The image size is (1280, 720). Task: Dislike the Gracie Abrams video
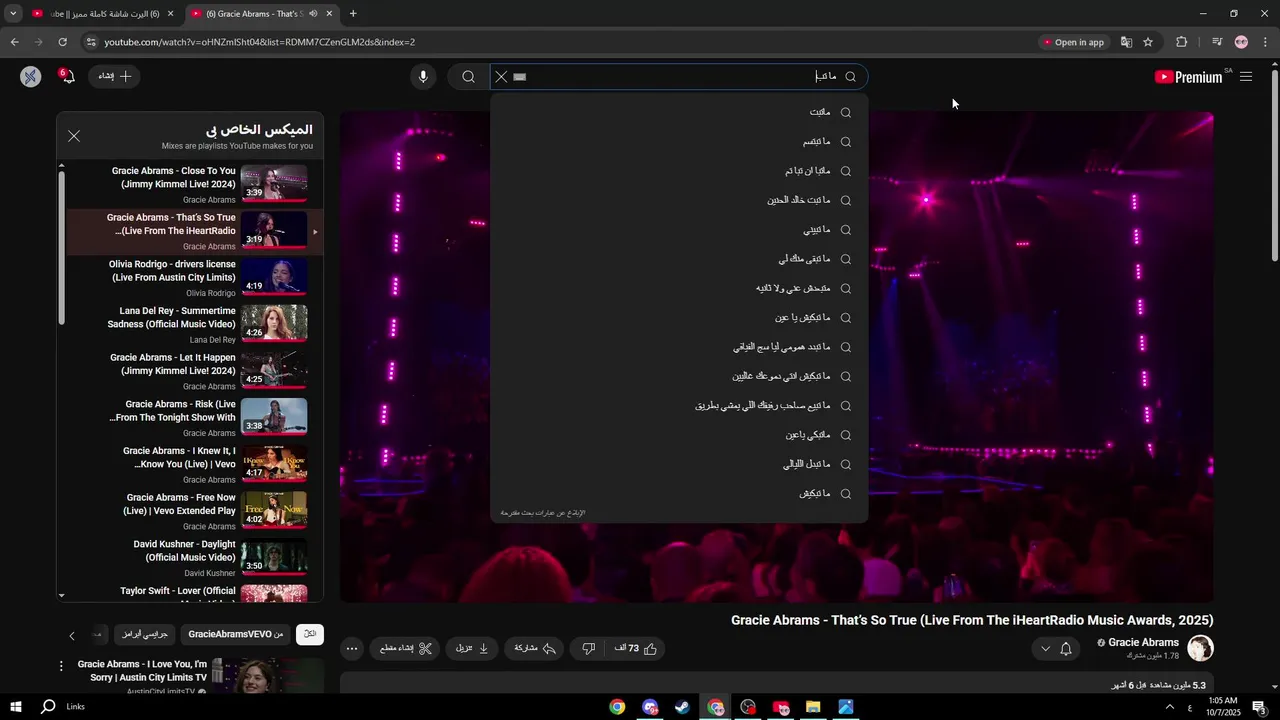pos(589,649)
